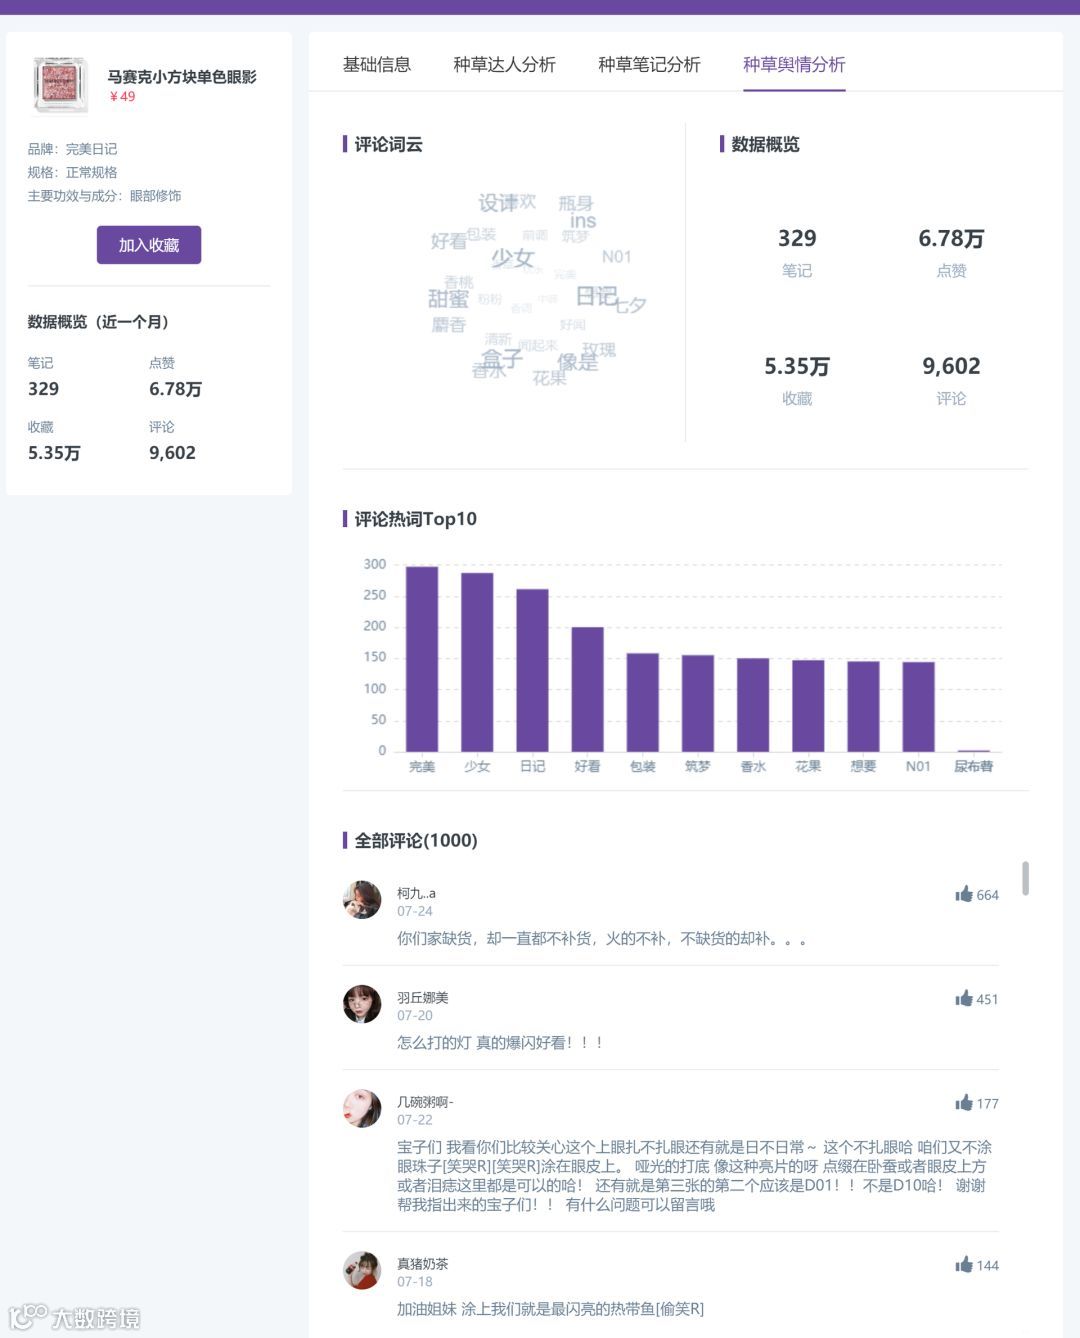The width and height of the screenshot is (1080, 1338).
Task: Click the username 真猪奶茶
Action: pos(423,1263)
